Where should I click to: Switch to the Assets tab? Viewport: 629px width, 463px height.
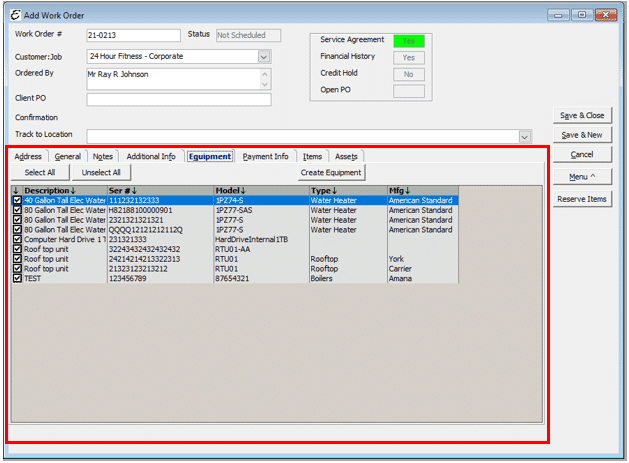346,156
